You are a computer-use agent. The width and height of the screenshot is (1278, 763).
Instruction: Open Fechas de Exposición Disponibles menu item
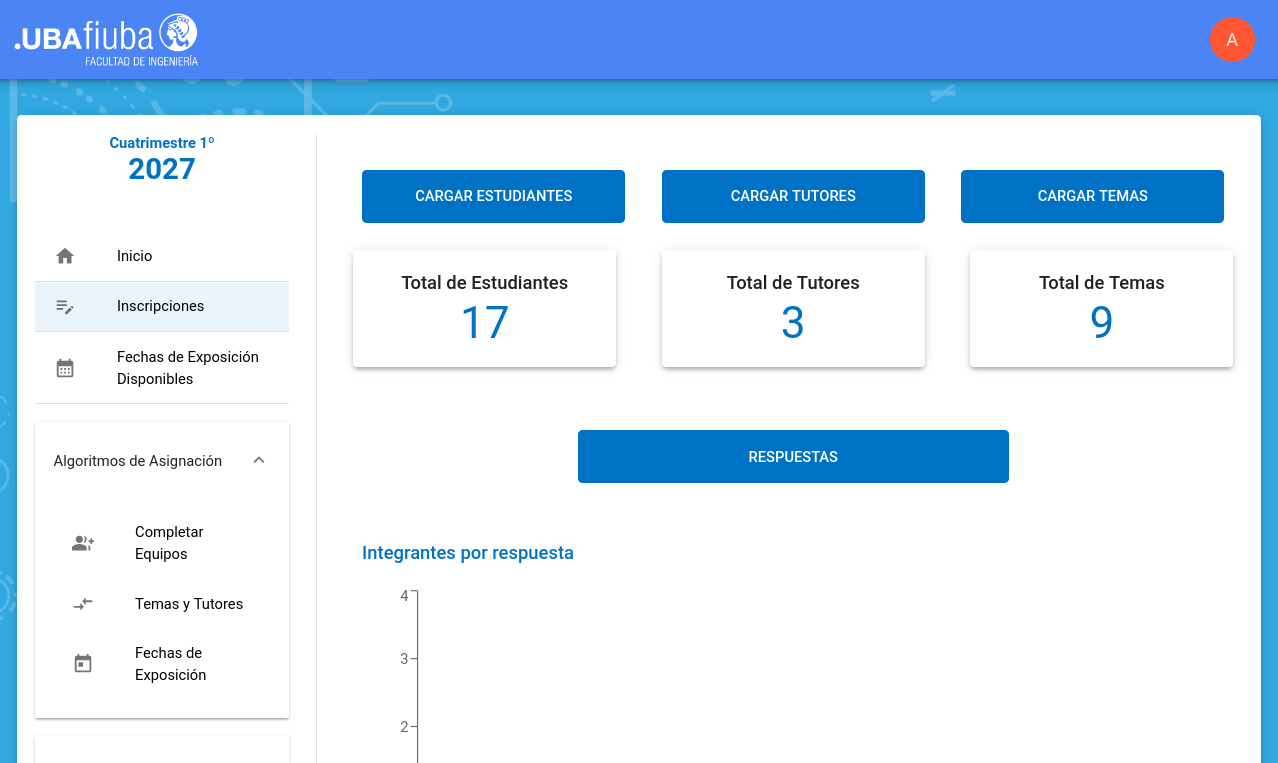coord(187,368)
